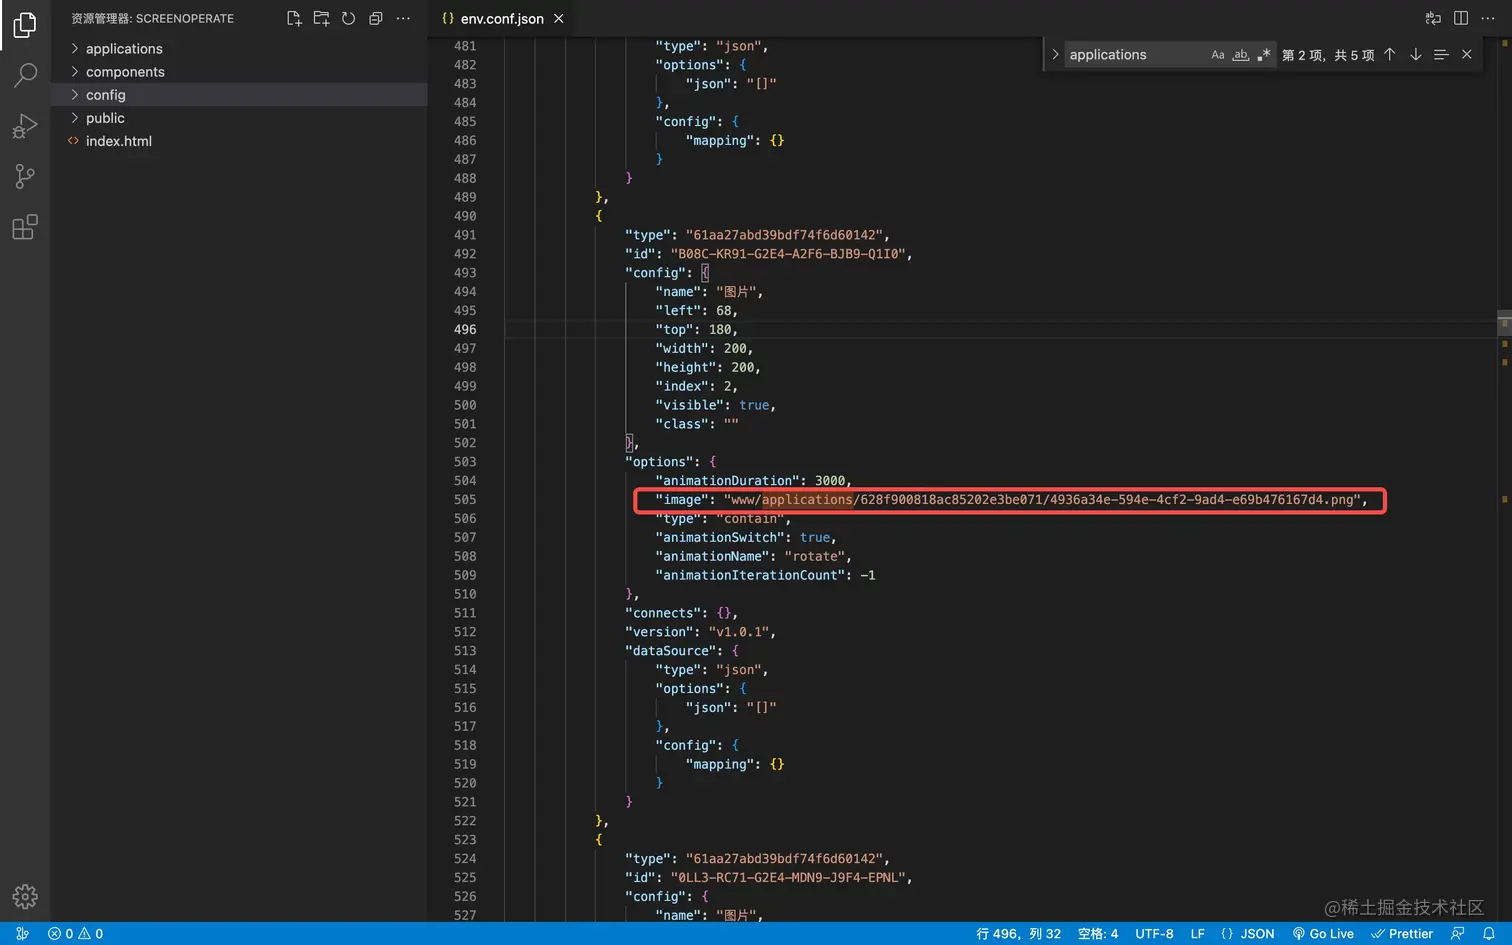The height and width of the screenshot is (945, 1512).
Task: Toggle Match Case in find widget
Action: [x=1218, y=55]
